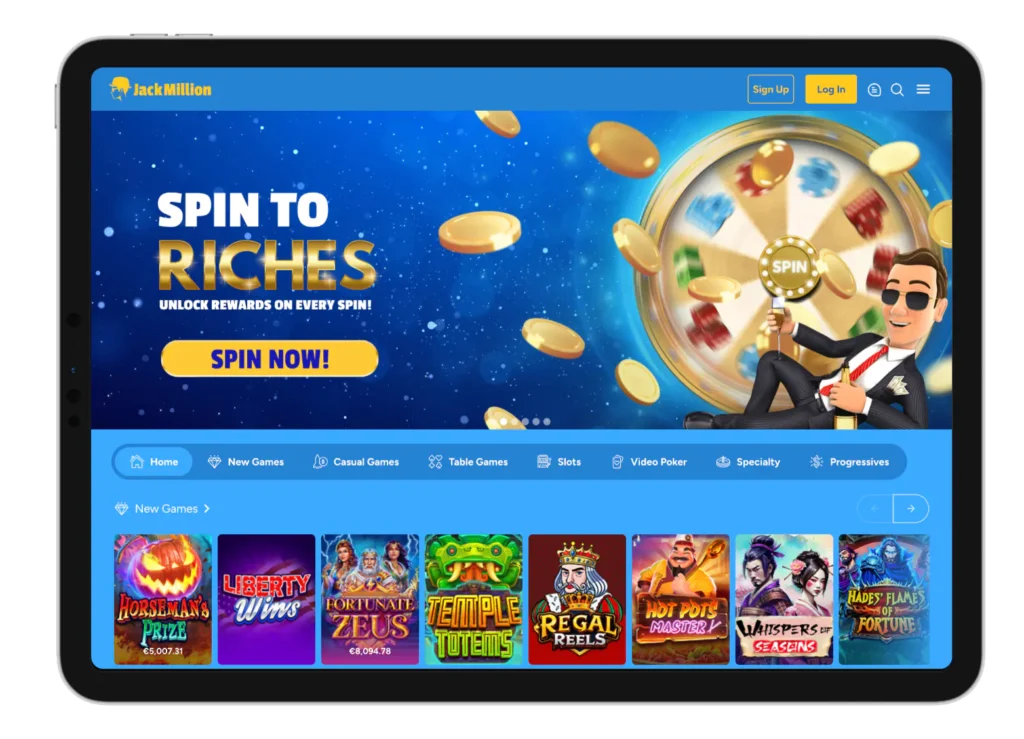The height and width of the screenshot is (739, 1024).
Task: Switch to the Home tab
Action: pos(153,462)
